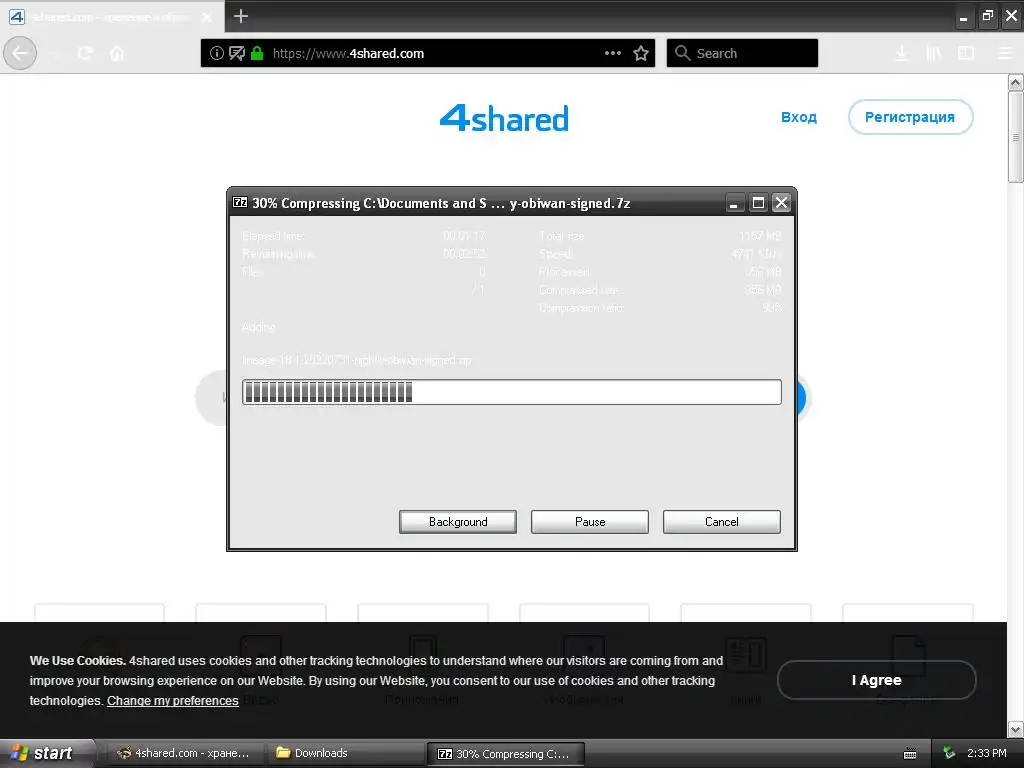Open Change my preferences cookie link

[x=172, y=700]
